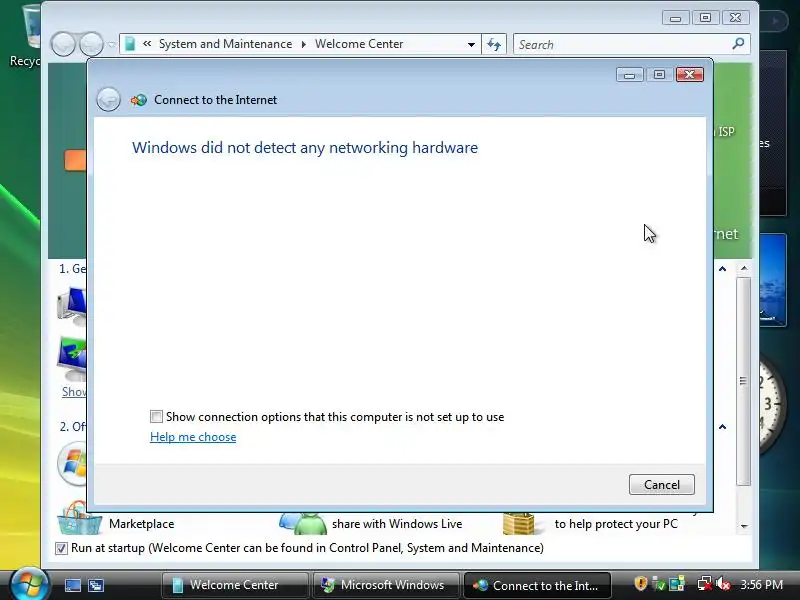800x600 pixels.
Task: Collapse the Offers section chevron
Action: tap(722, 427)
